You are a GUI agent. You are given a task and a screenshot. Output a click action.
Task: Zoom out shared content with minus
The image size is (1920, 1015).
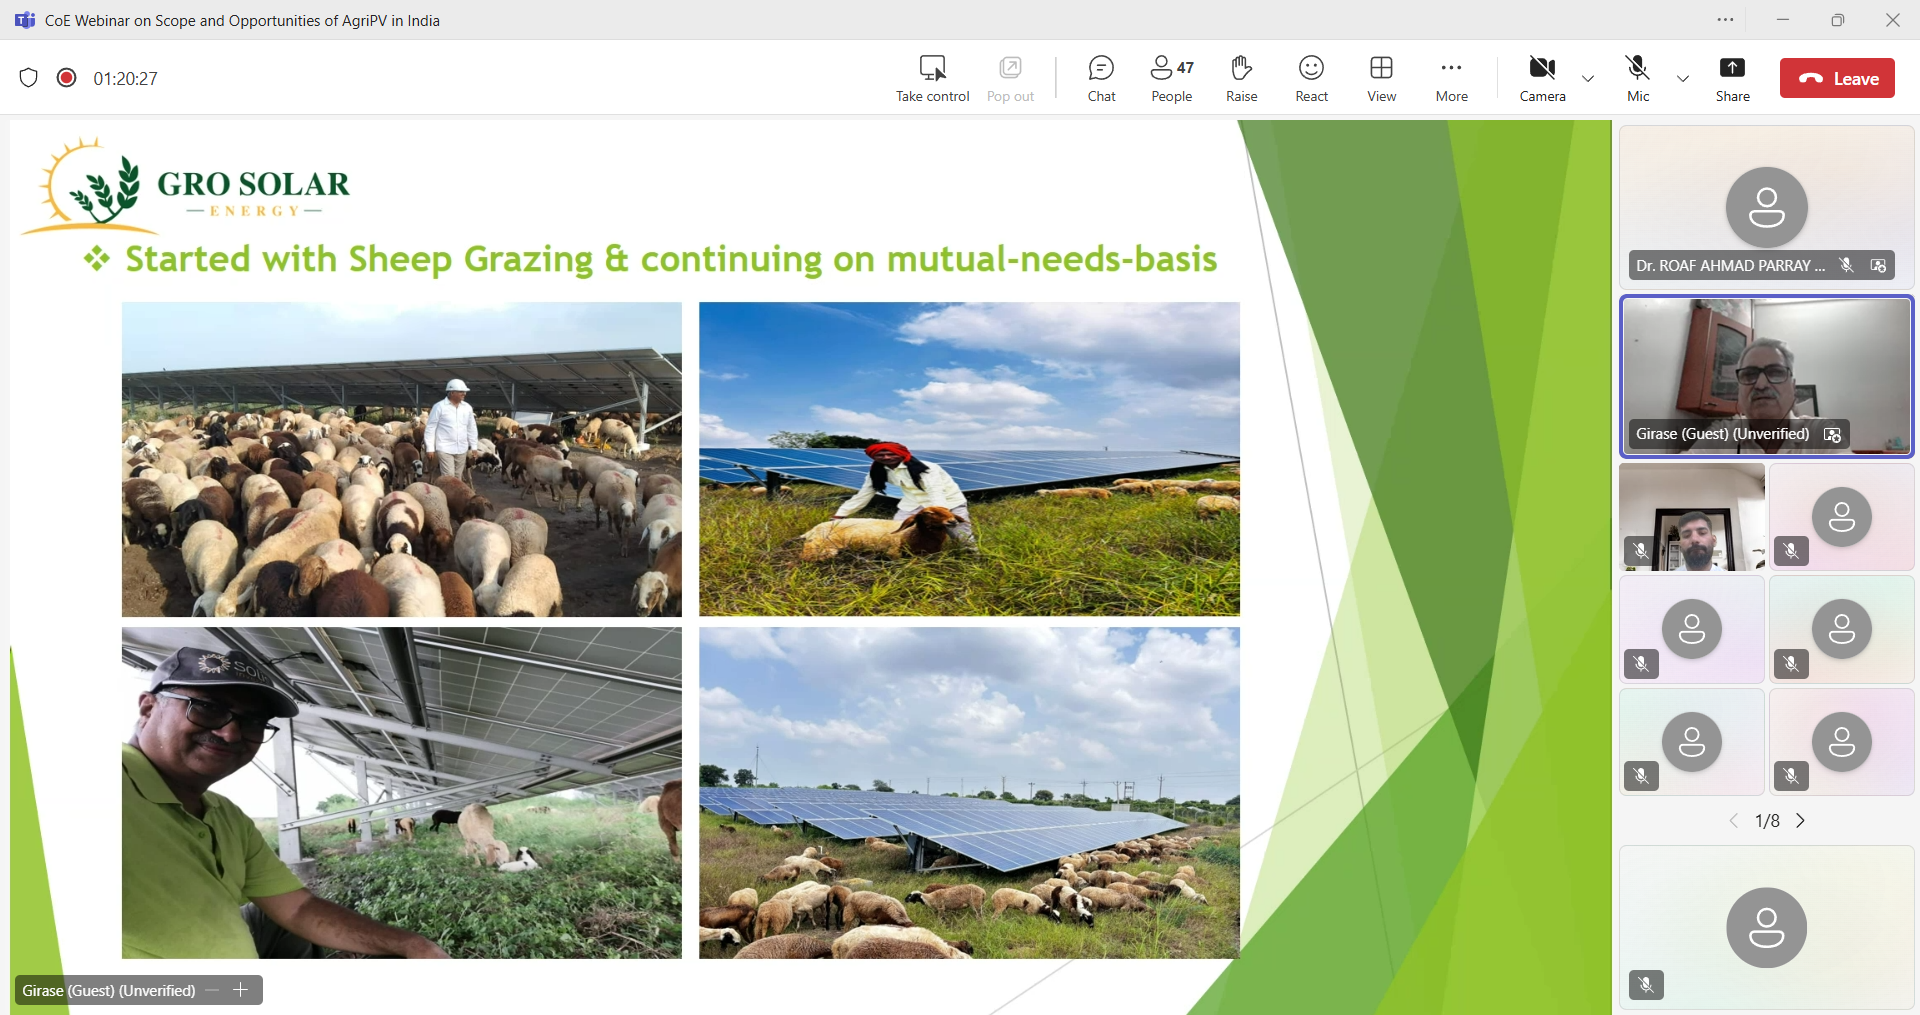[212, 990]
